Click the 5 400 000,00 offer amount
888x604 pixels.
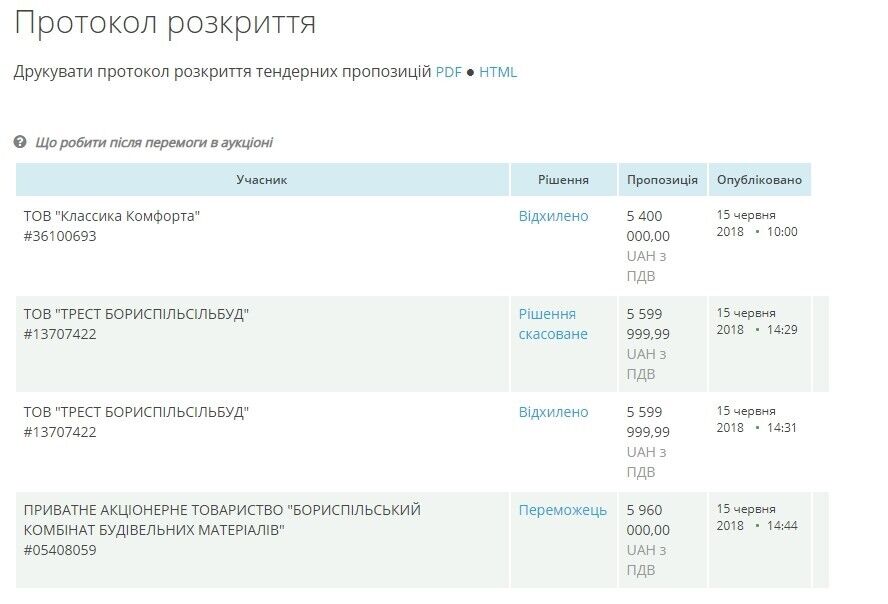(648, 226)
